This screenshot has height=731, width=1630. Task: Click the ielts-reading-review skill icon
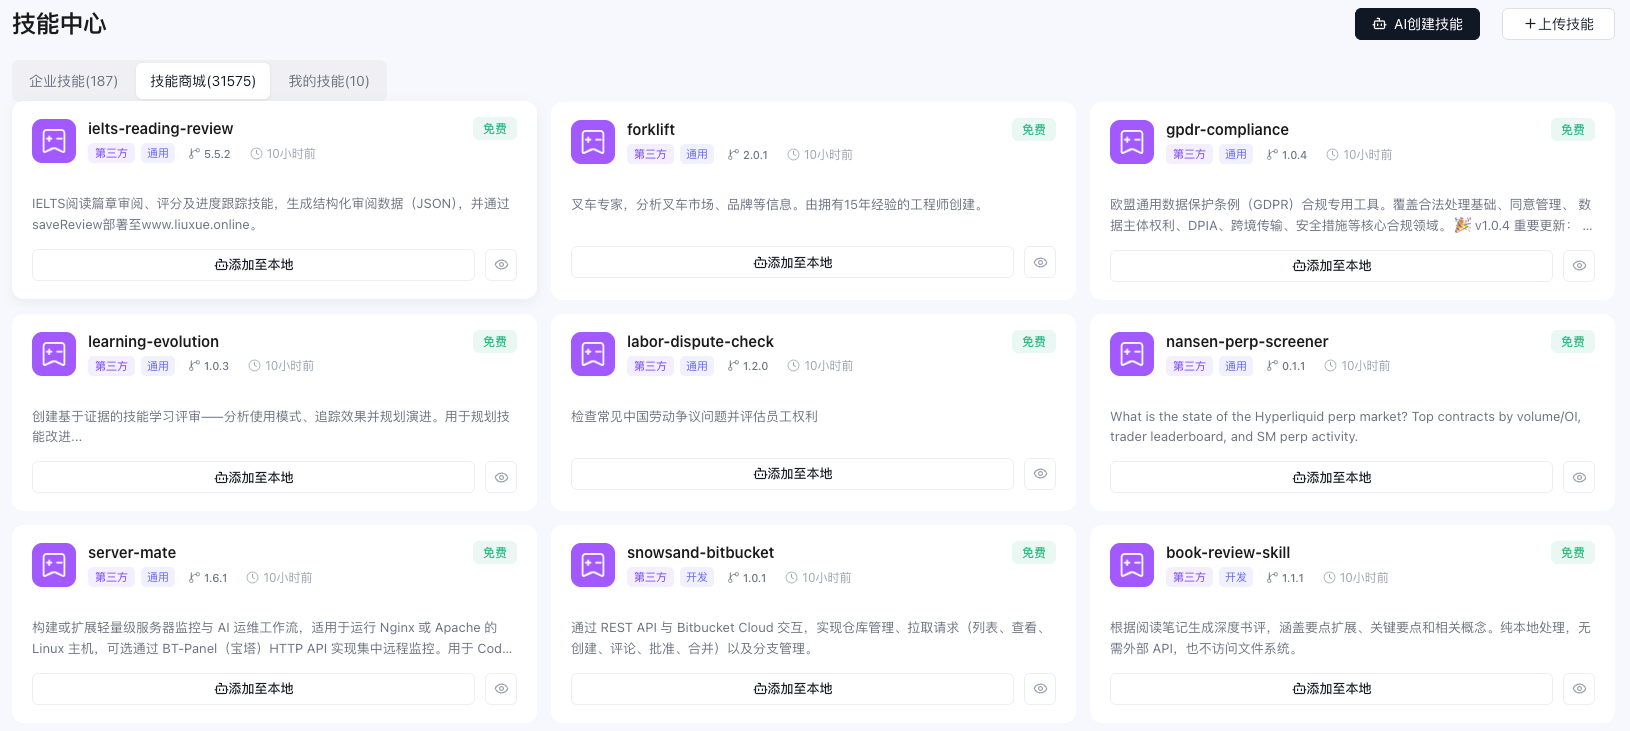point(54,141)
